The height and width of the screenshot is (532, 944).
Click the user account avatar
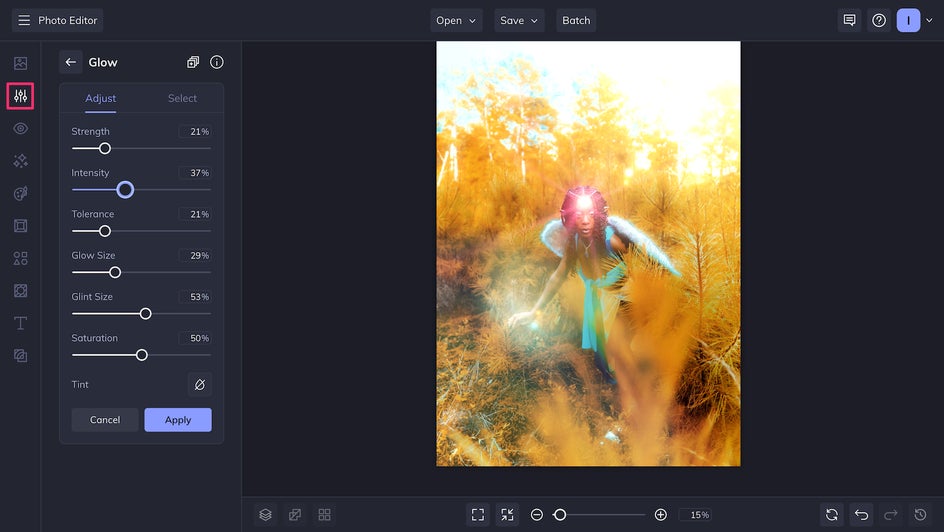908,20
